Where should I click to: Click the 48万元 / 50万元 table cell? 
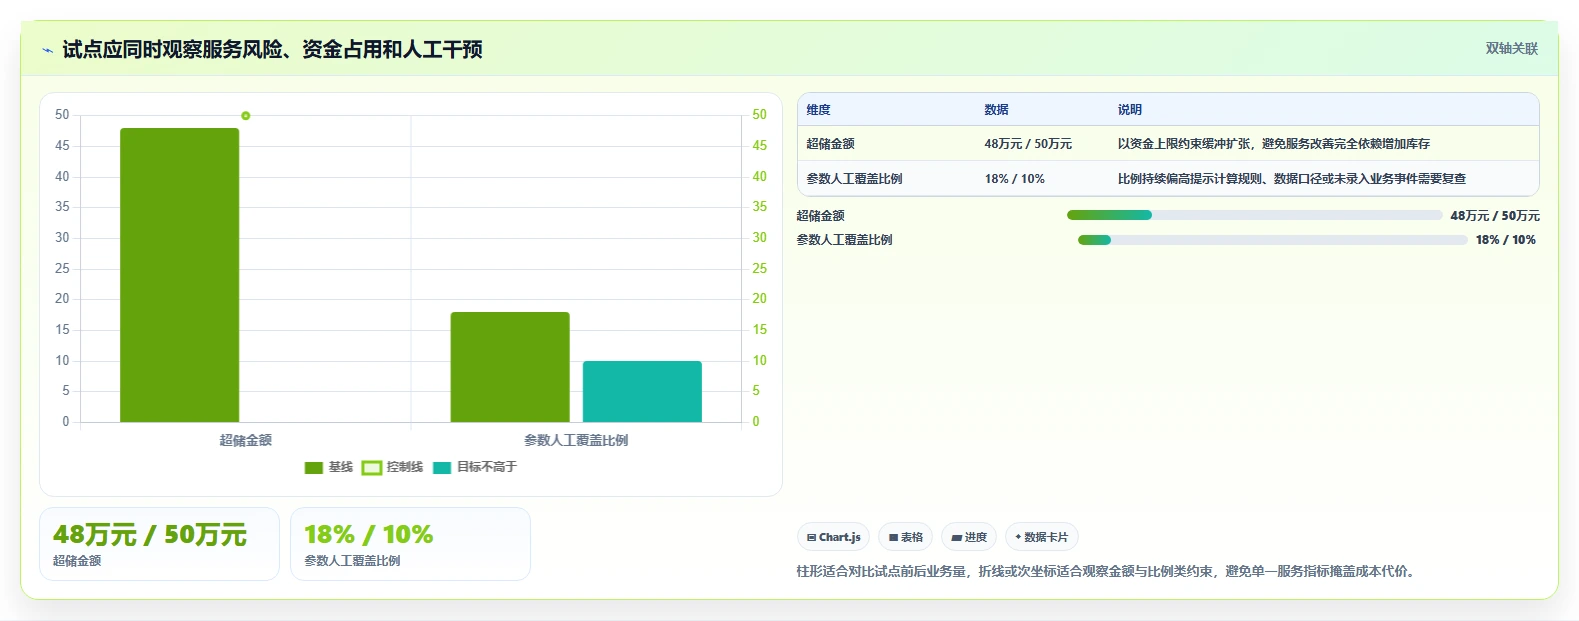point(1028,144)
